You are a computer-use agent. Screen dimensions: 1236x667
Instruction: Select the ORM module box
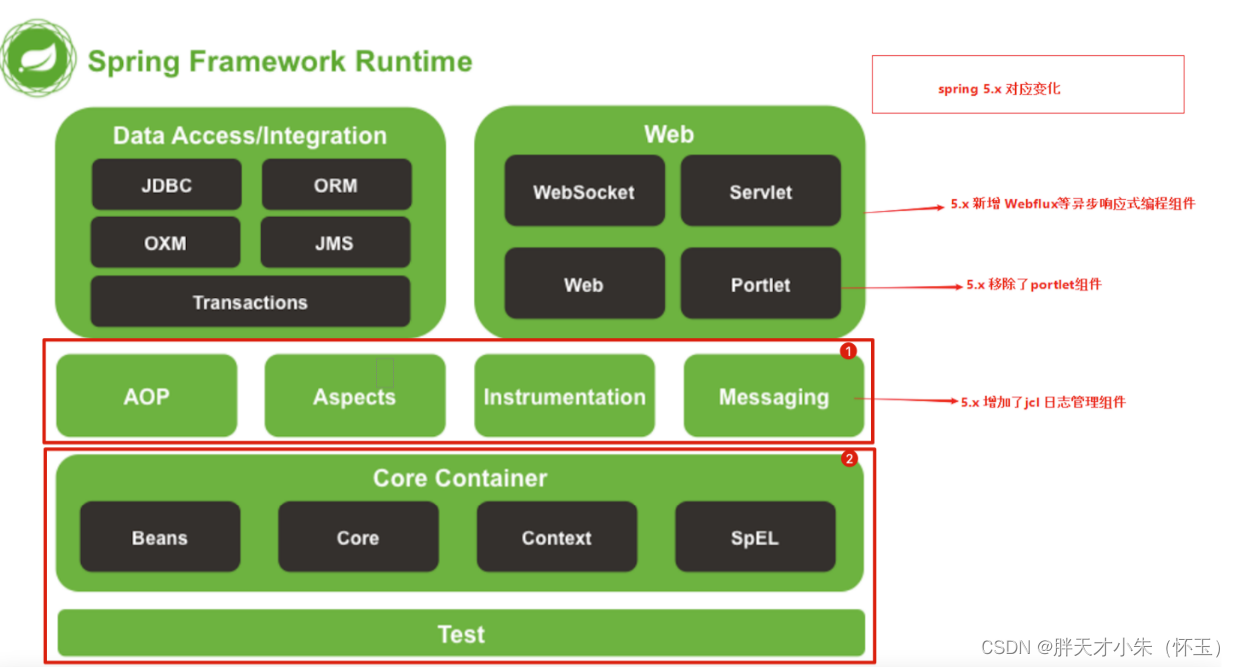coord(336,185)
